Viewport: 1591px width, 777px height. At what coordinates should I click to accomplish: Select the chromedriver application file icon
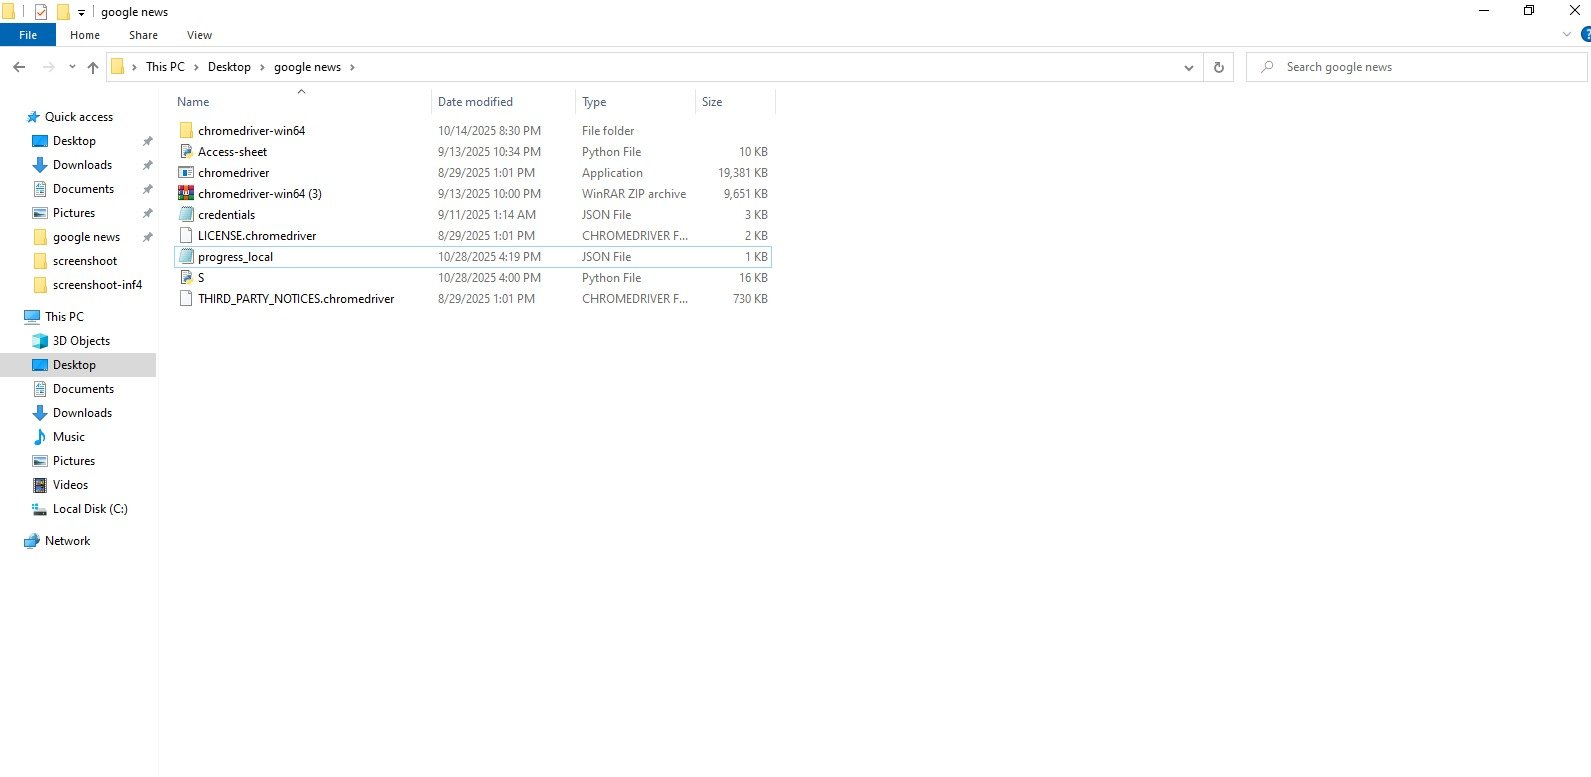pos(186,173)
